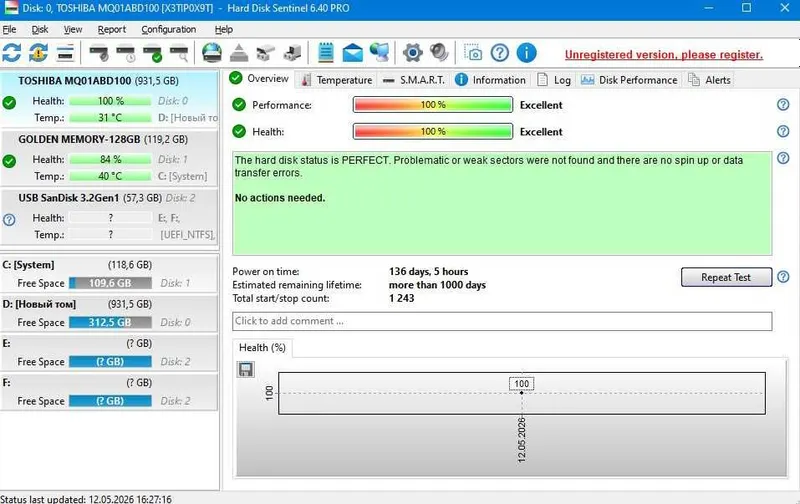Screen dimensions: 800x504
Task: Click the comment input field
Action: click(x=502, y=321)
